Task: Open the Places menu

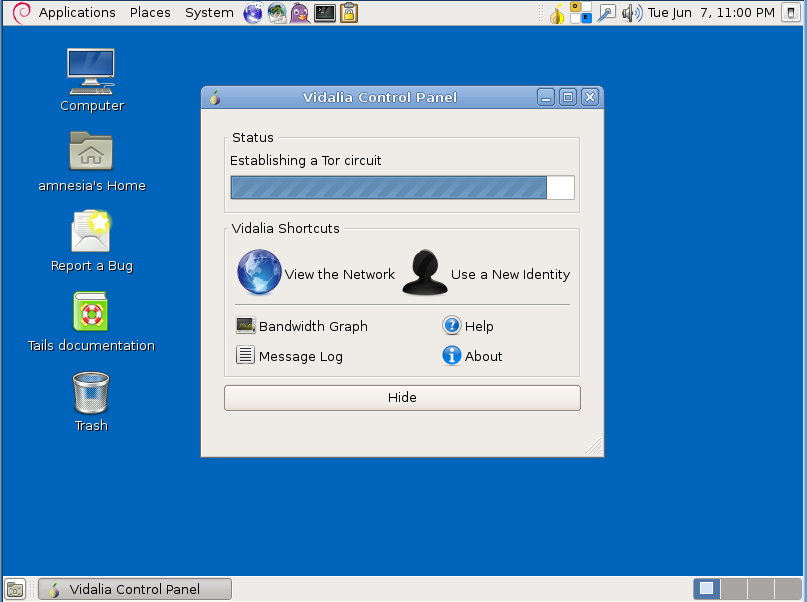Action: (150, 12)
